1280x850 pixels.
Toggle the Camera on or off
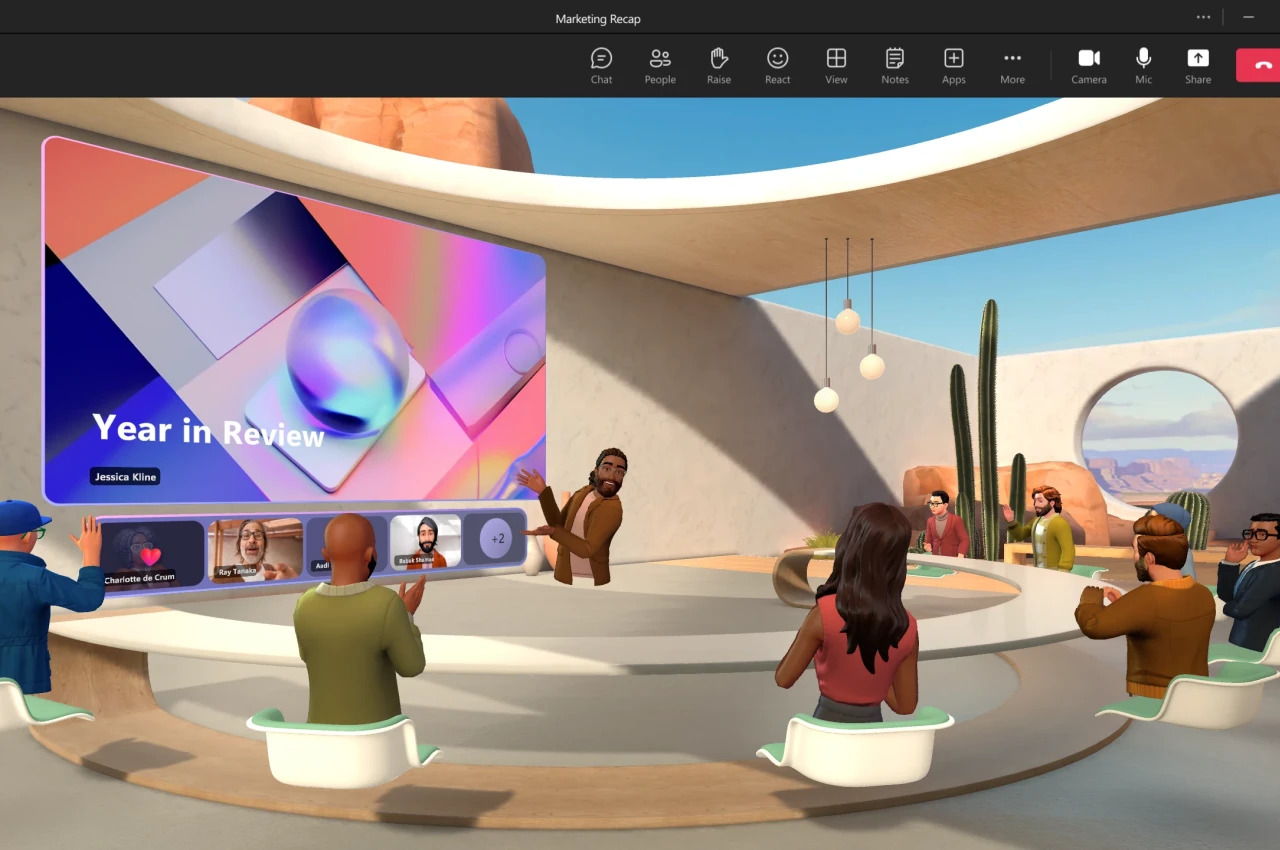click(1088, 66)
